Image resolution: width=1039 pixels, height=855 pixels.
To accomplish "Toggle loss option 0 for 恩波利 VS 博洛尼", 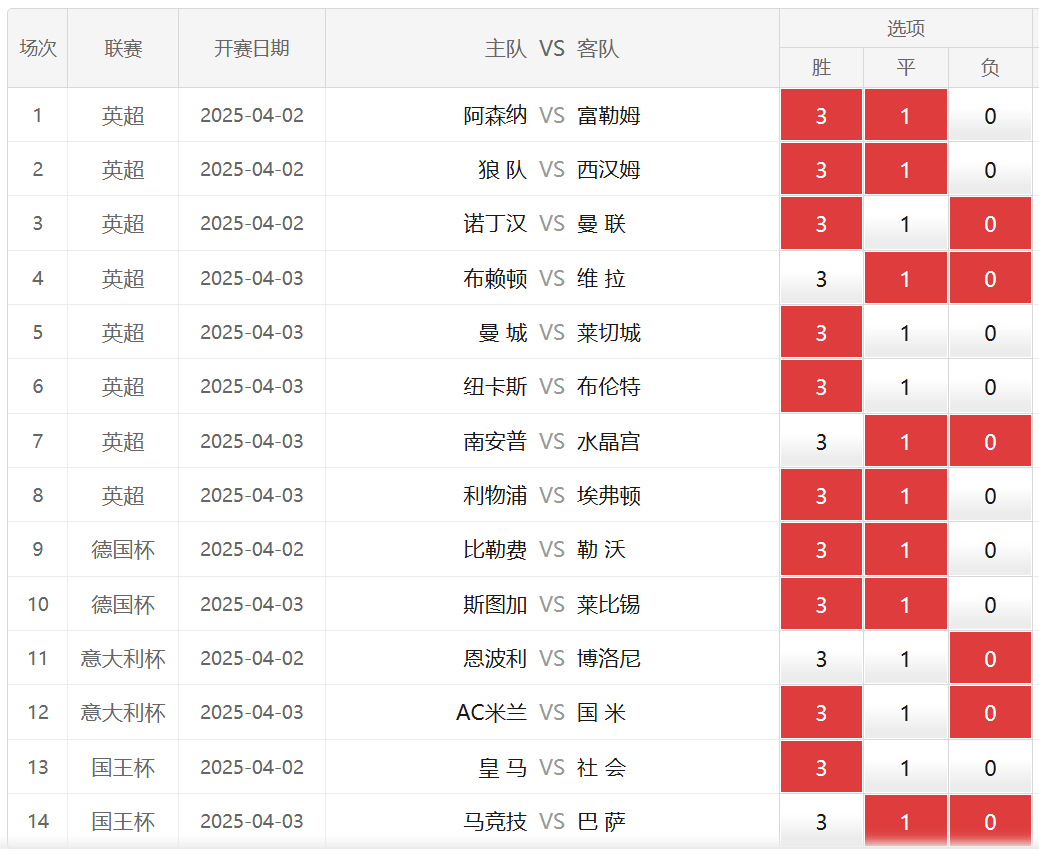I will 990,659.
